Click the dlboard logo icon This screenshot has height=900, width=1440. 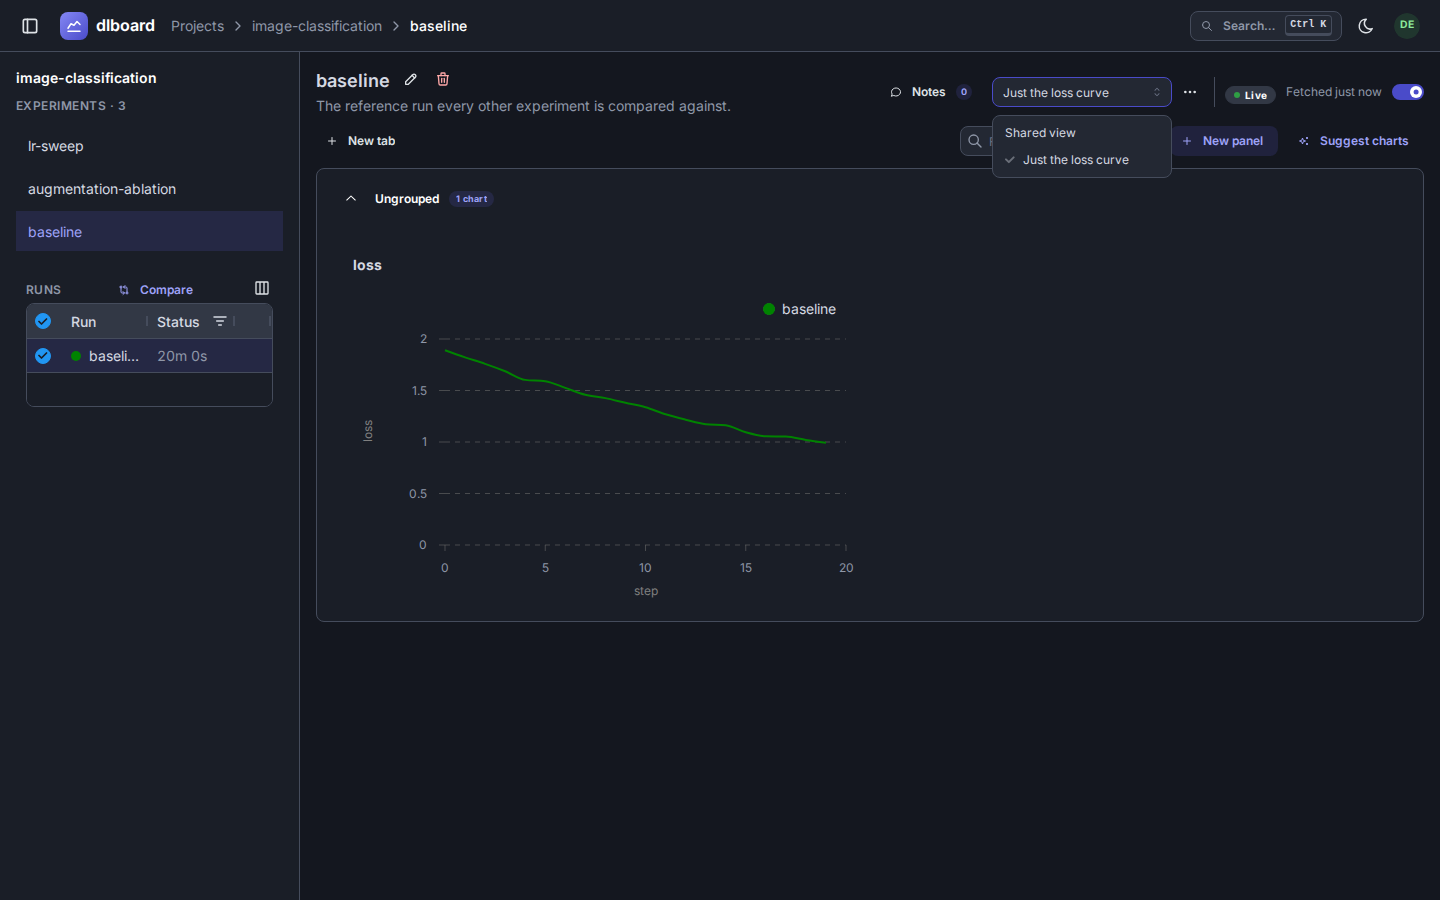pyautogui.click(x=74, y=26)
